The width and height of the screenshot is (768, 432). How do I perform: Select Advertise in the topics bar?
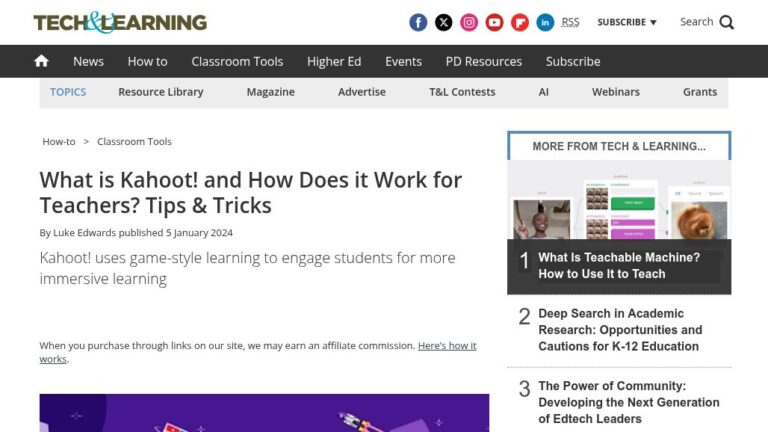(362, 92)
